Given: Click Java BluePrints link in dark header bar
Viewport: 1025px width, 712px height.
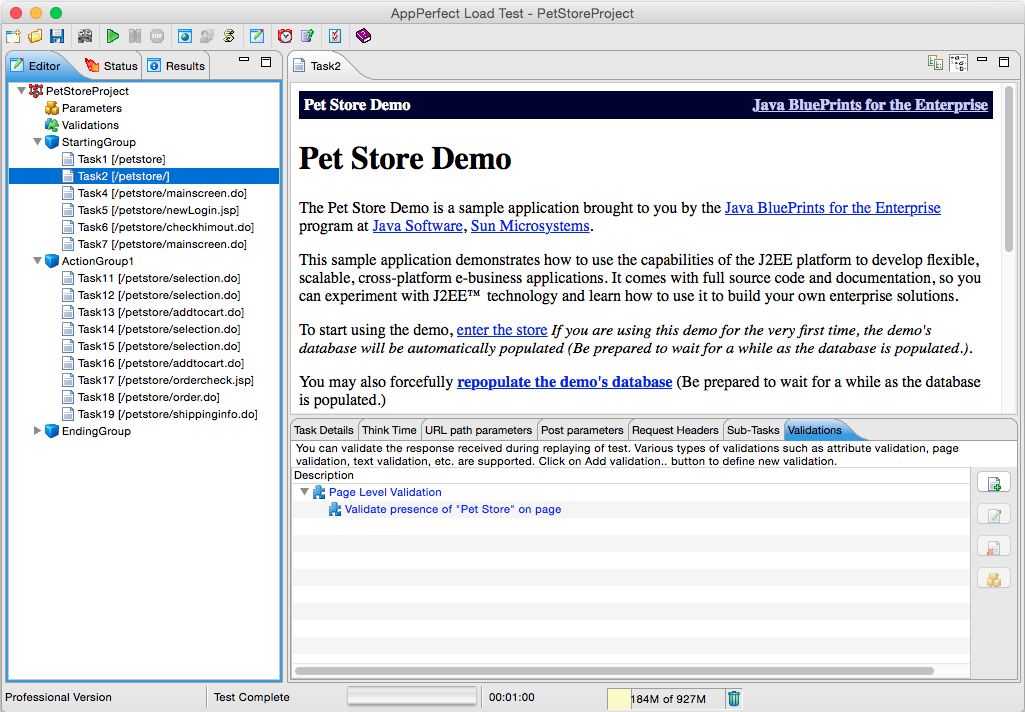Looking at the screenshot, I should [870, 105].
